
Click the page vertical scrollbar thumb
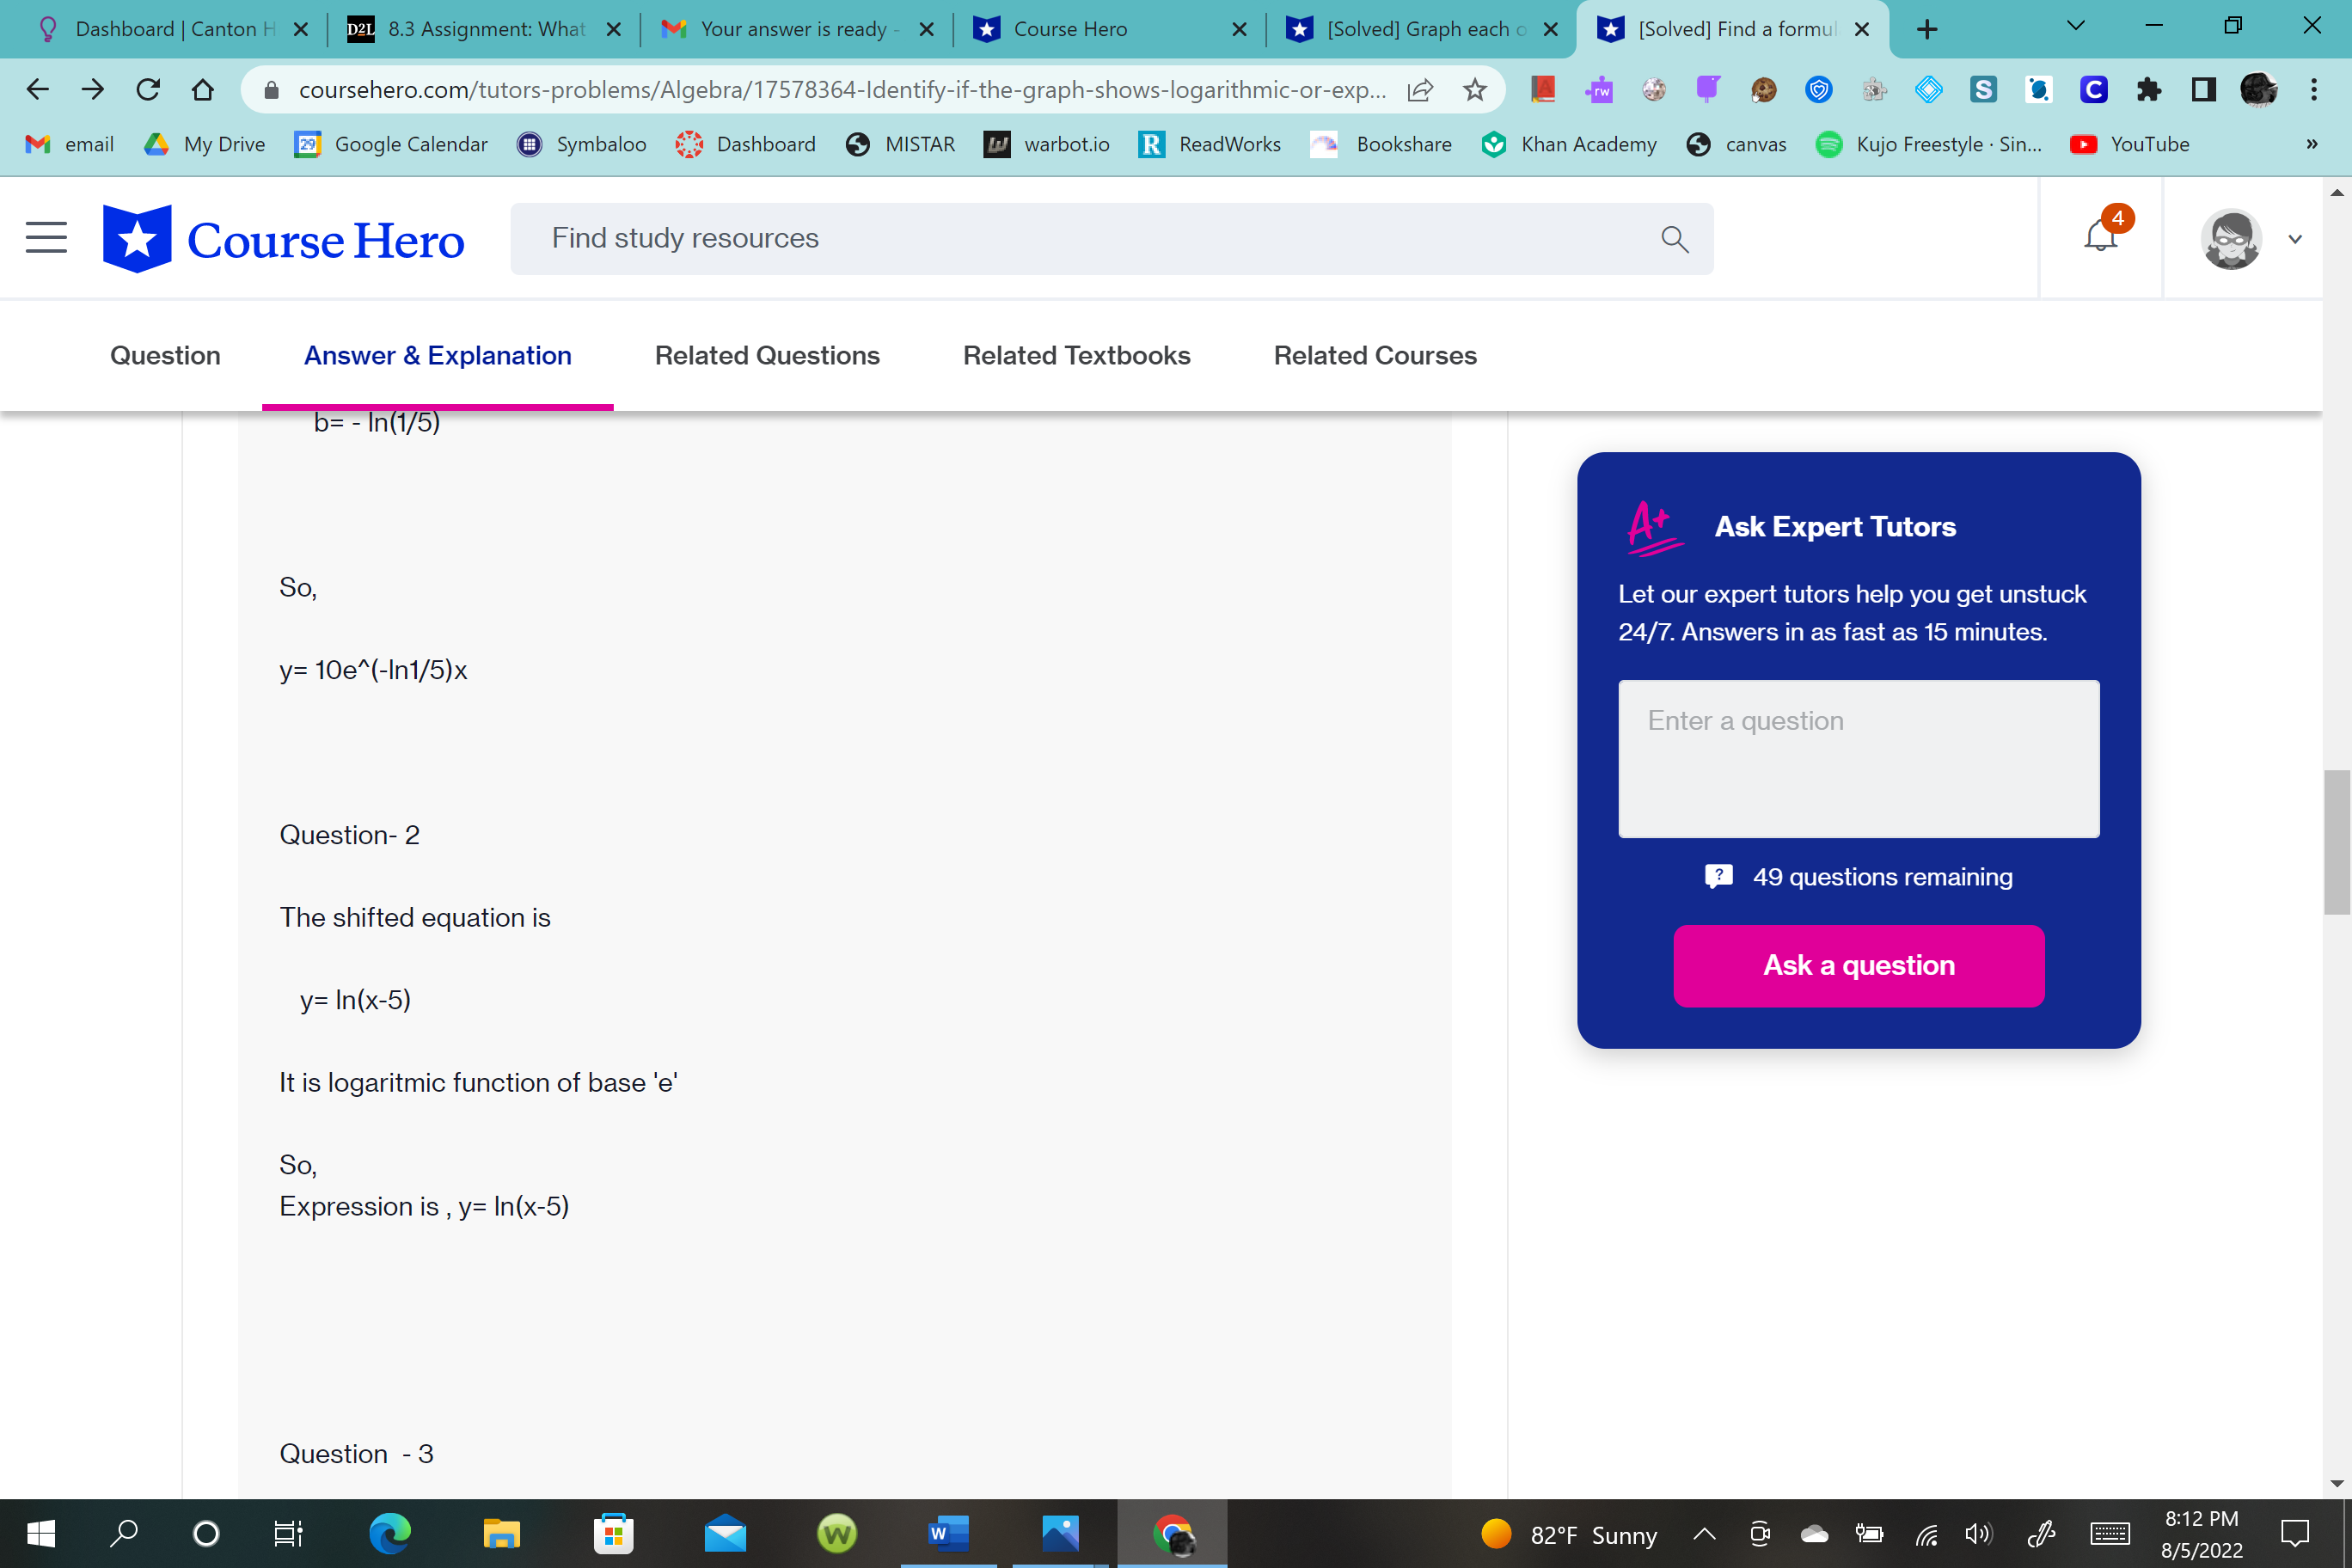pyautogui.click(x=2336, y=841)
